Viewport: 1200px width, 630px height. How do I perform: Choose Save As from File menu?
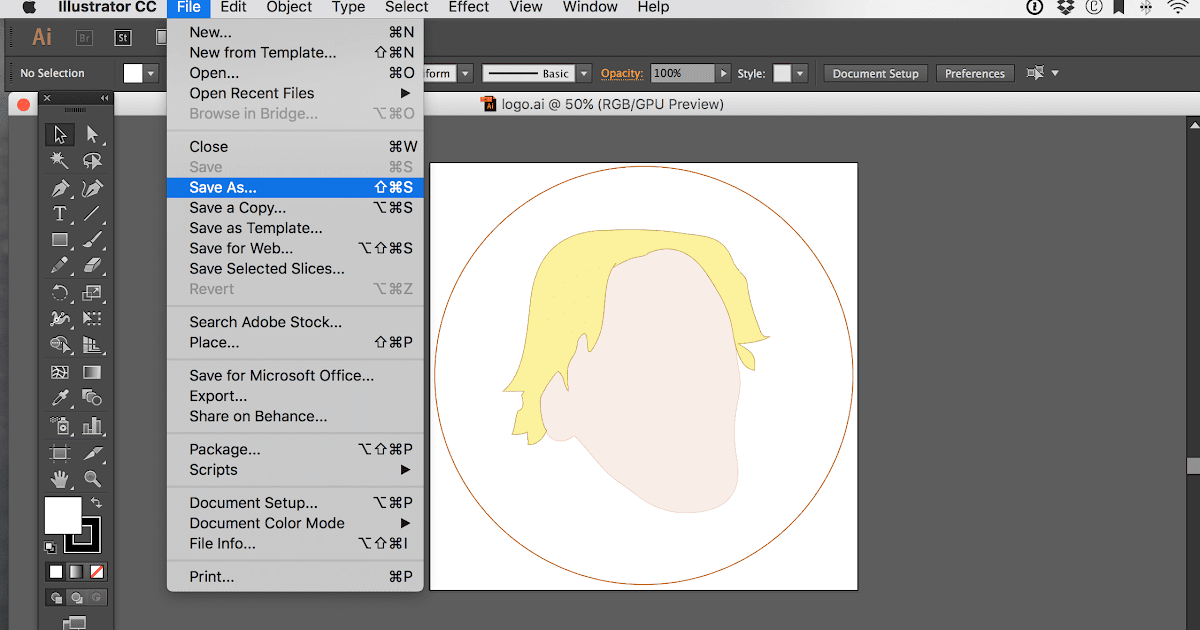[223, 187]
